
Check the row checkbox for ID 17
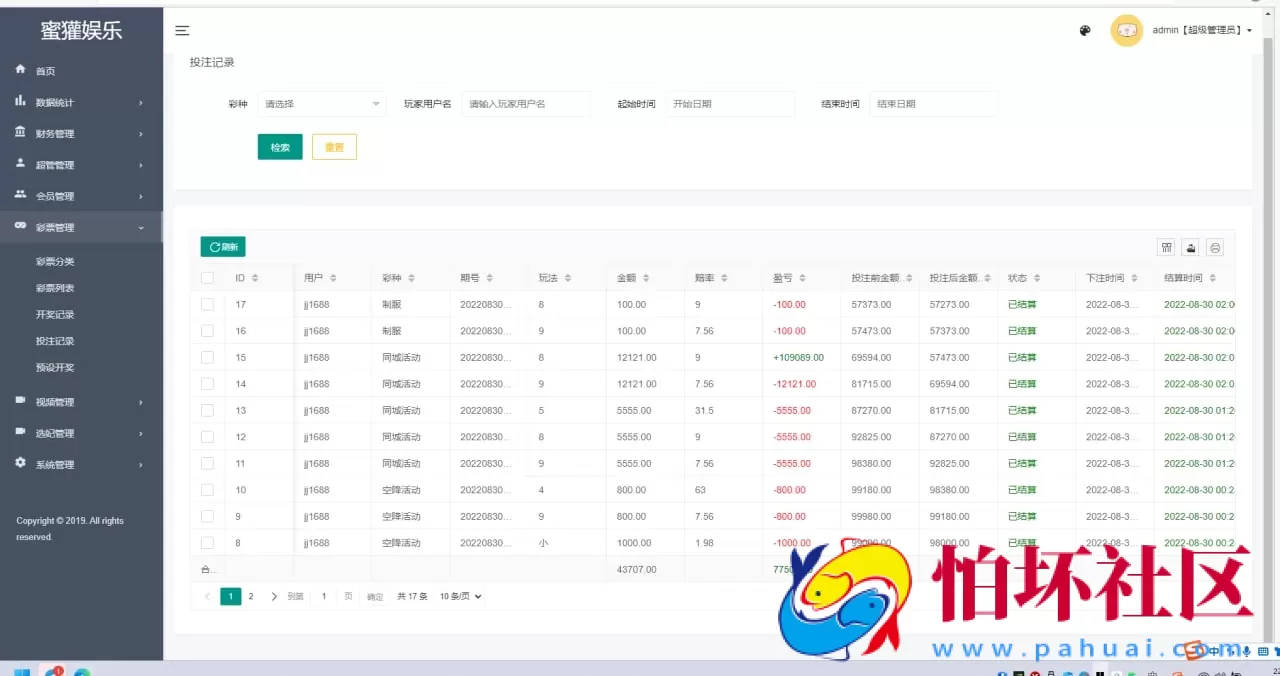[x=207, y=304]
